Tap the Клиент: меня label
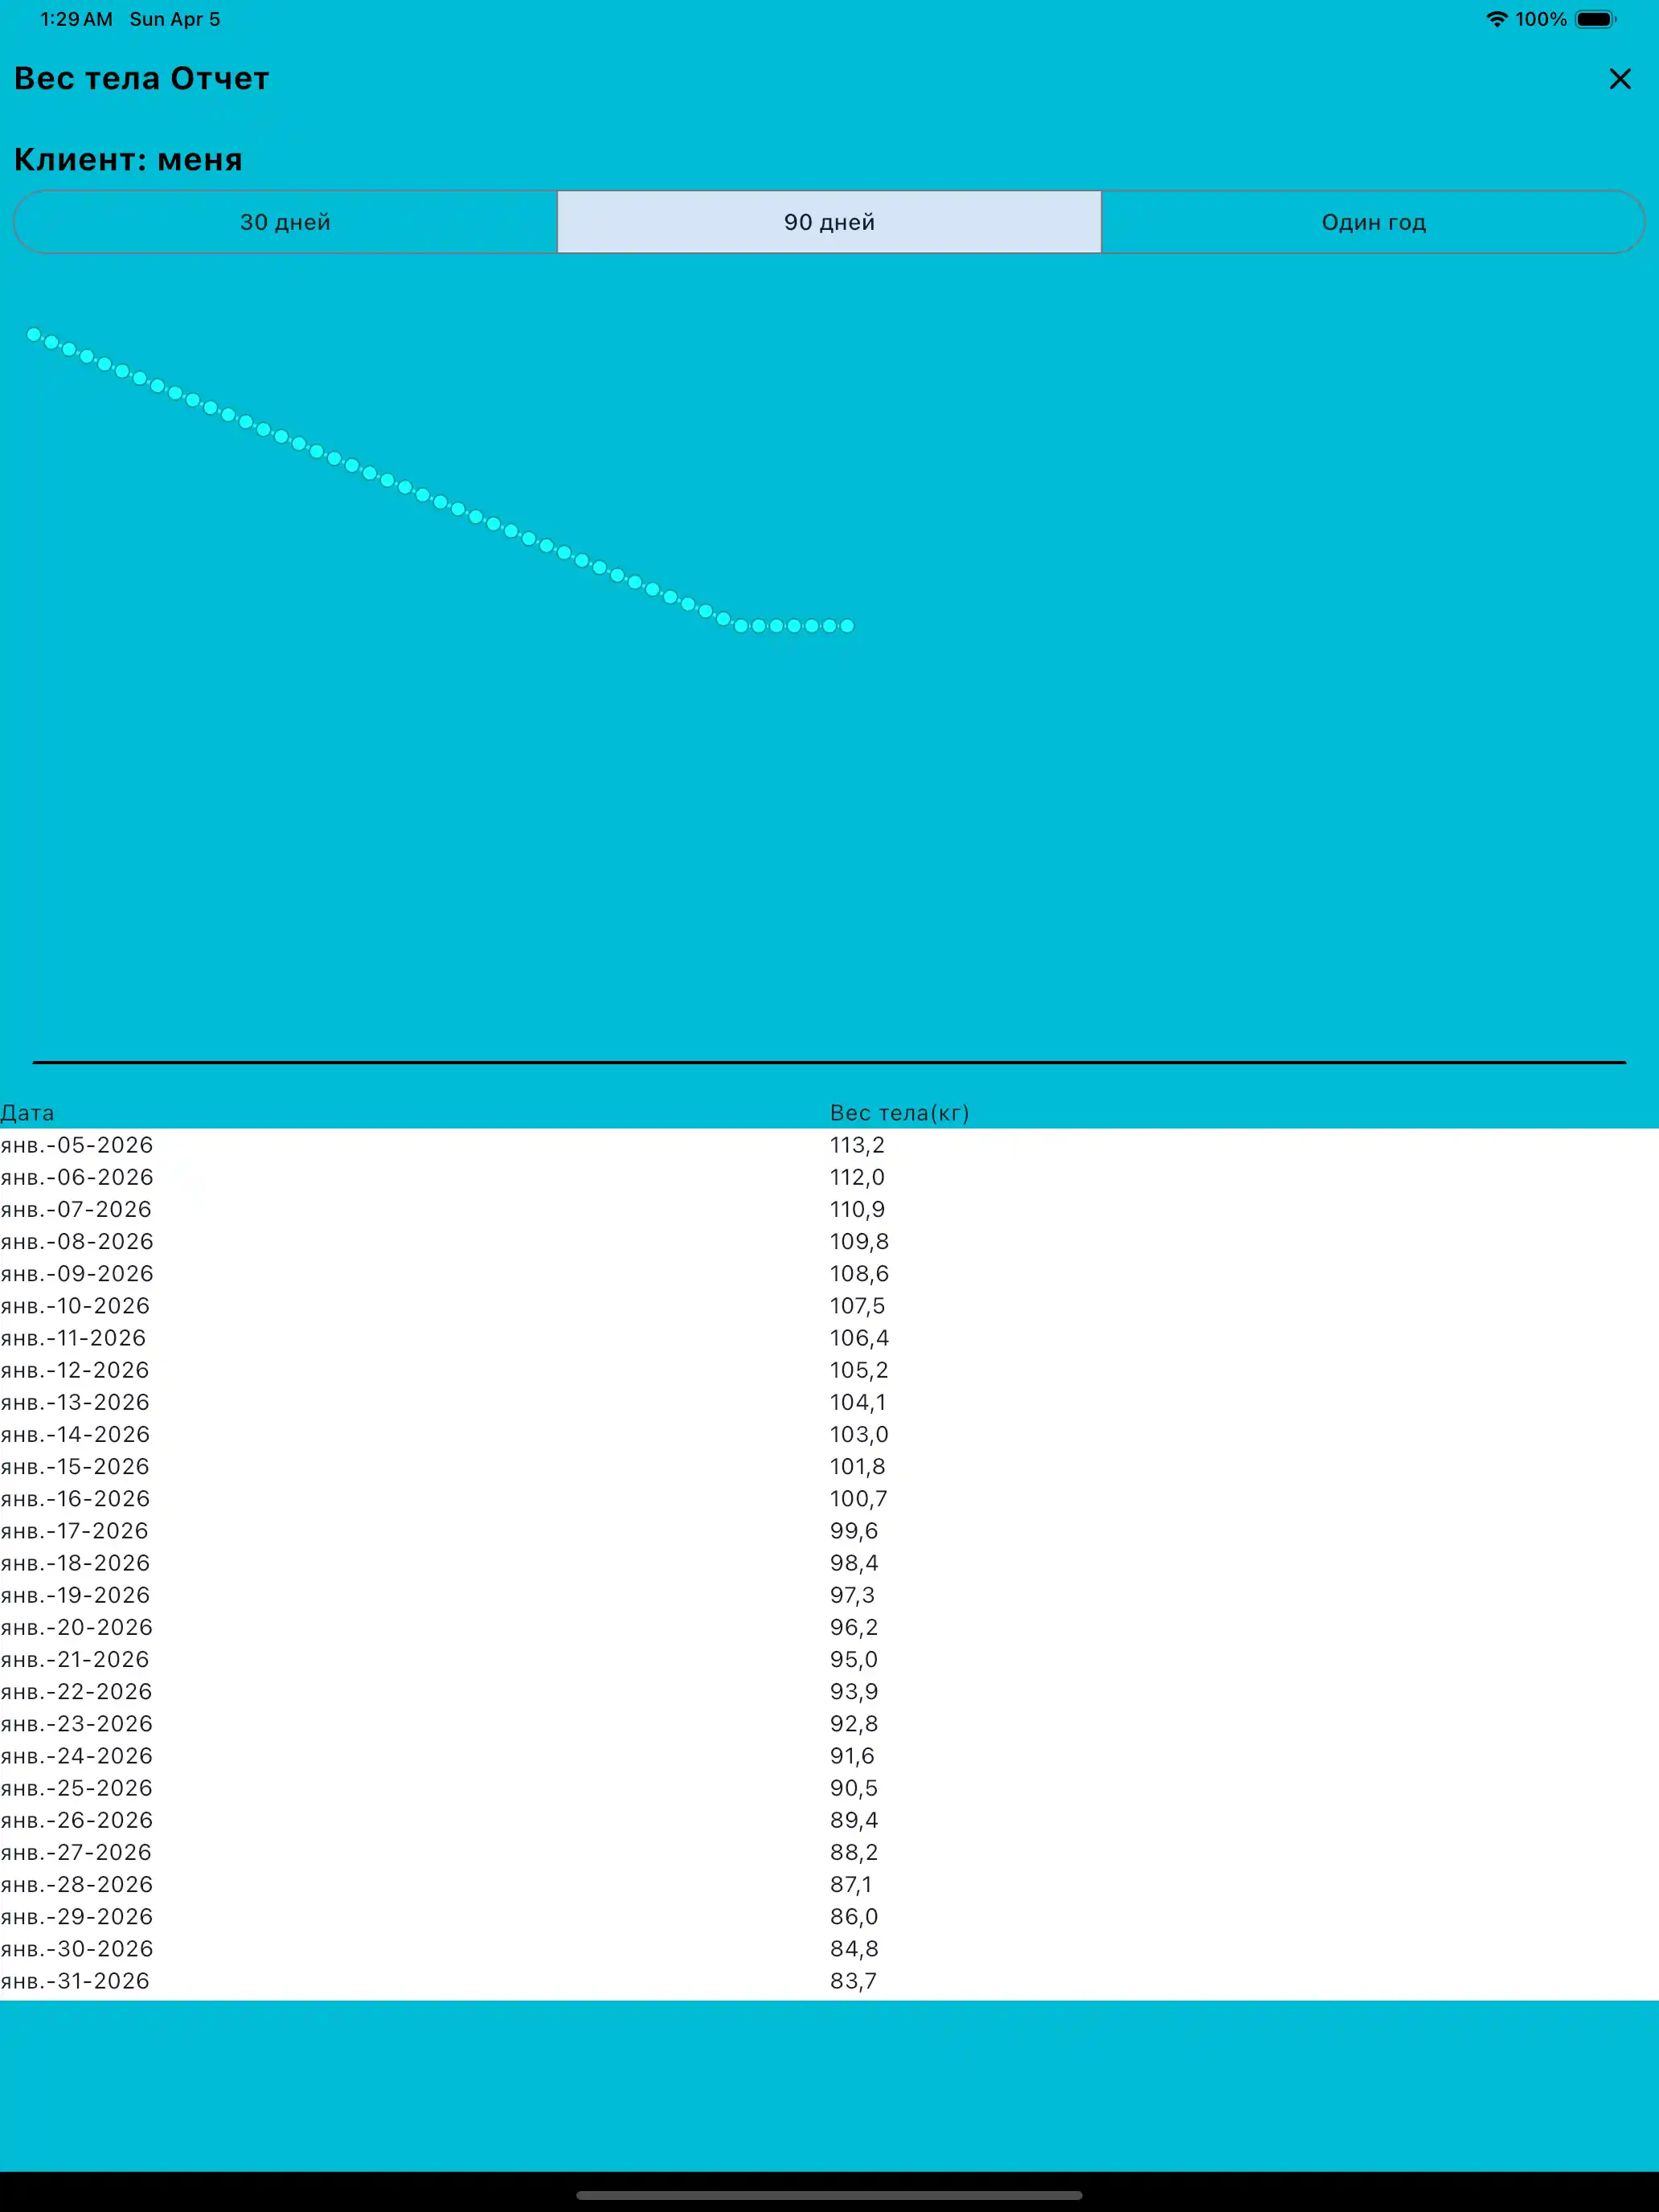 click(128, 160)
